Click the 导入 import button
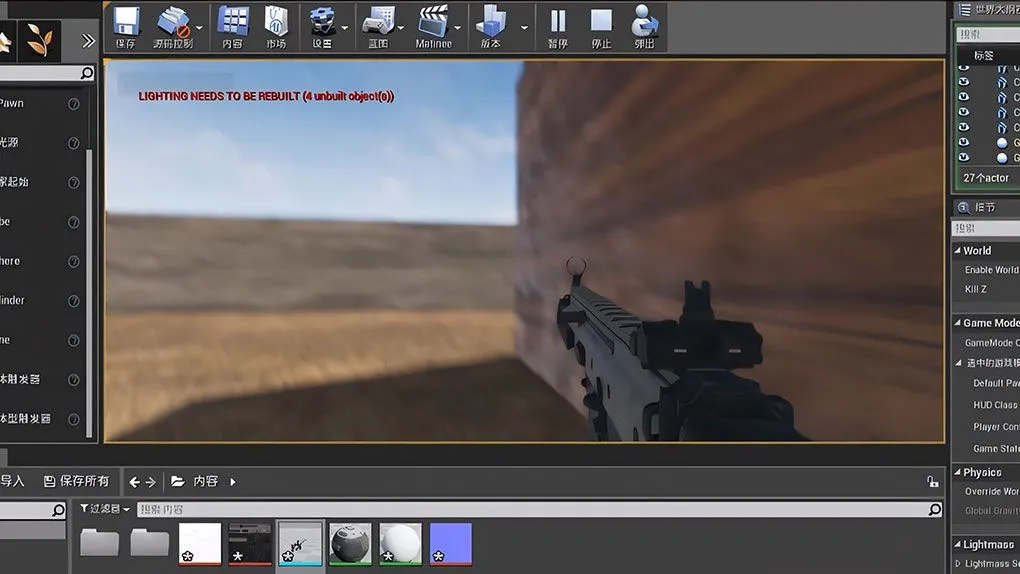The image size is (1020, 574). point(12,481)
